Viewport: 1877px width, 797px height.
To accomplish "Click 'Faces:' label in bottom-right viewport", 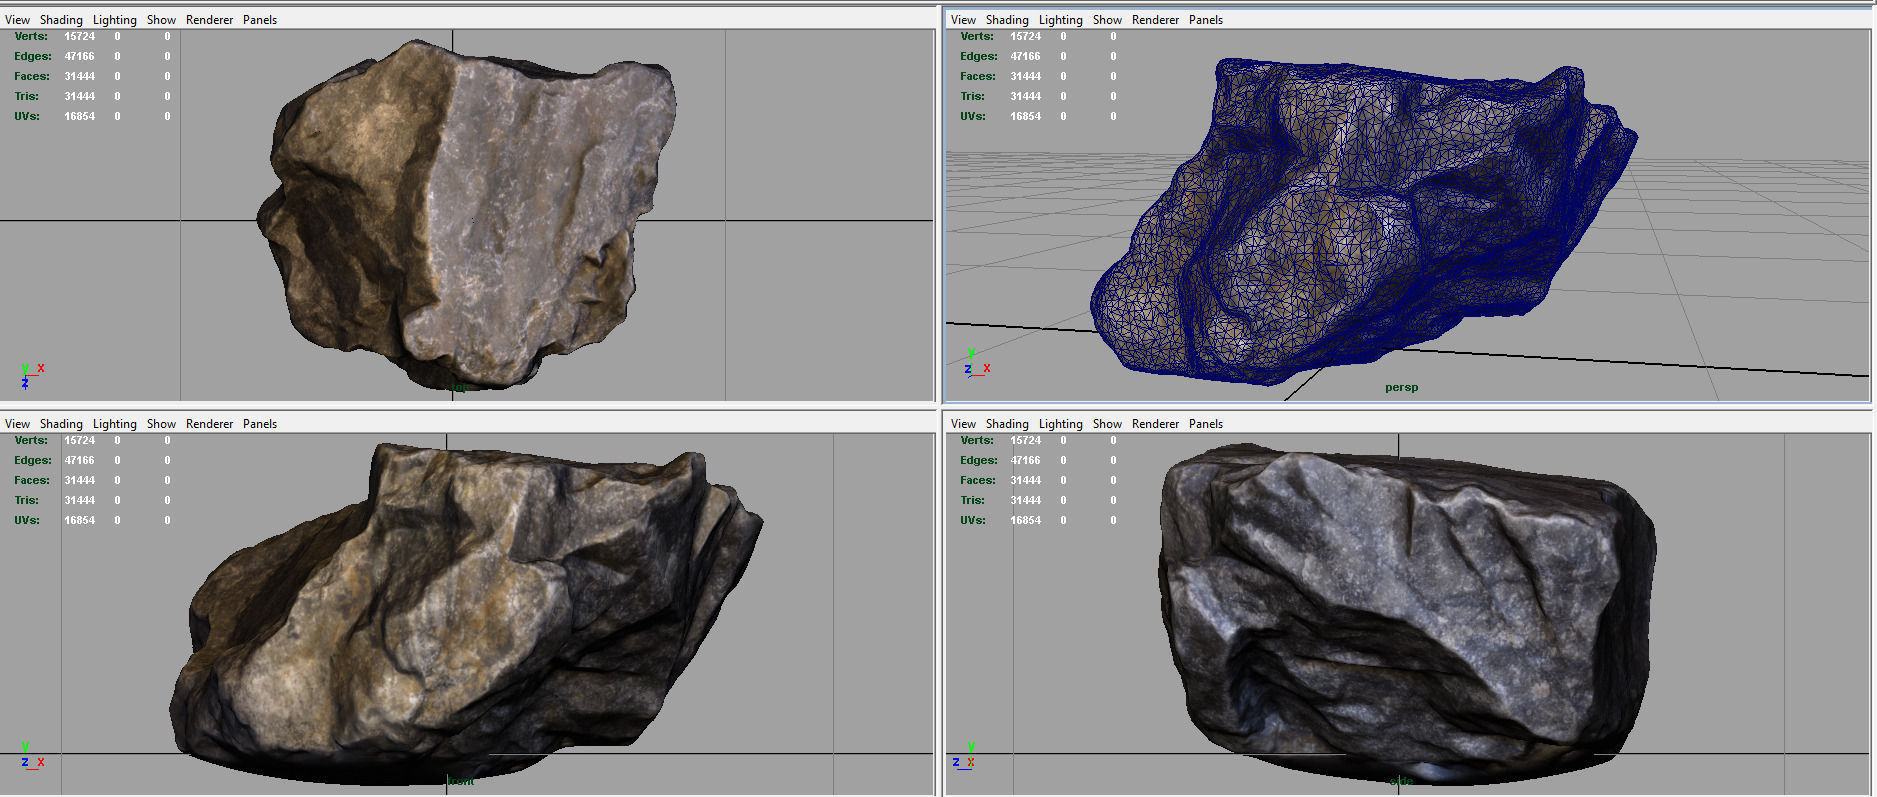I will coord(978,480).
